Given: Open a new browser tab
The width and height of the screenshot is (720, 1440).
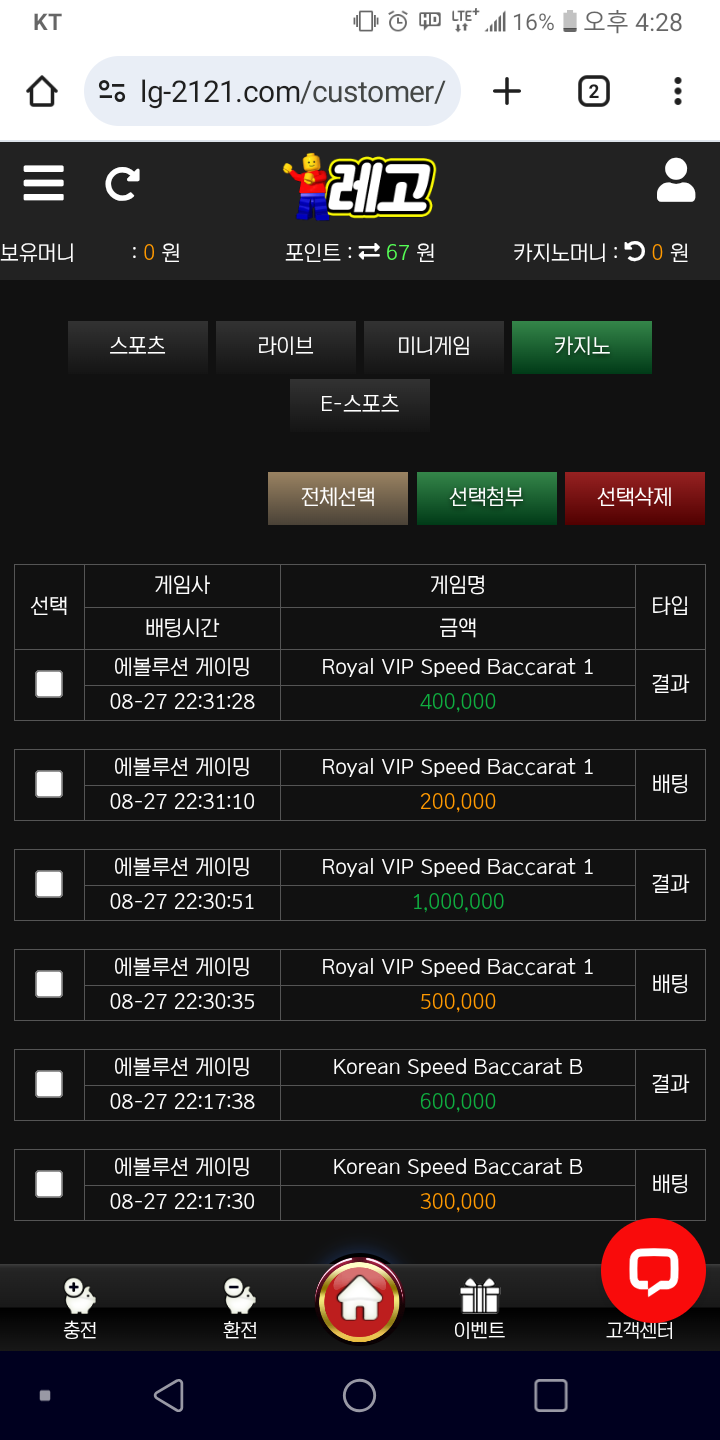Looking at the screenshot, I should [507, 92].
